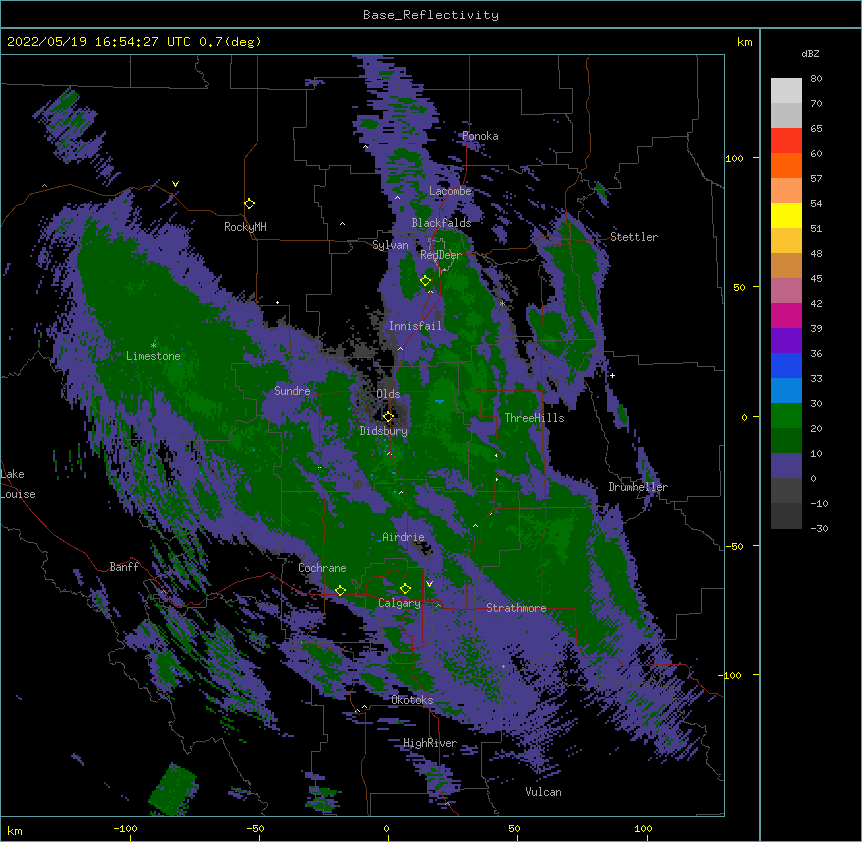Click the blue 36 dBZ legend swatch
This screenshot has width=862, height=842.
coord(786,365)
